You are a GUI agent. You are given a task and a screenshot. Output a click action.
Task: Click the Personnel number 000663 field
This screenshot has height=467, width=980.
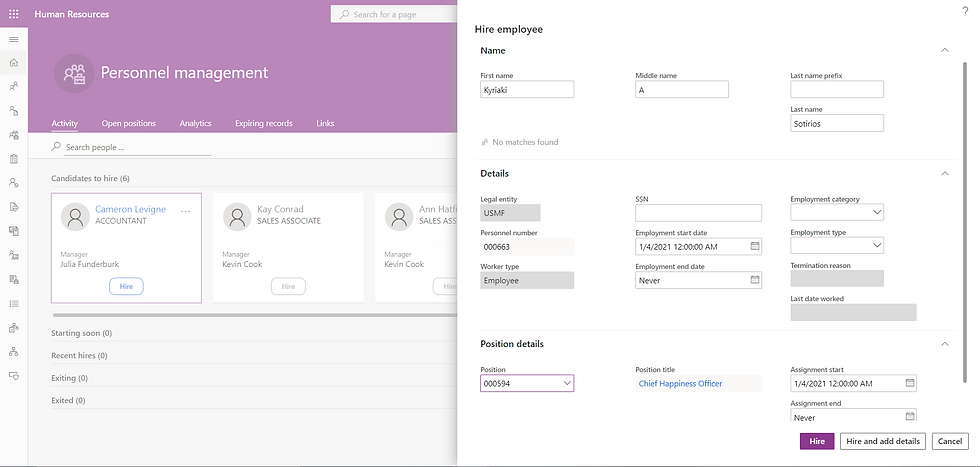click(x=527, y=246)
